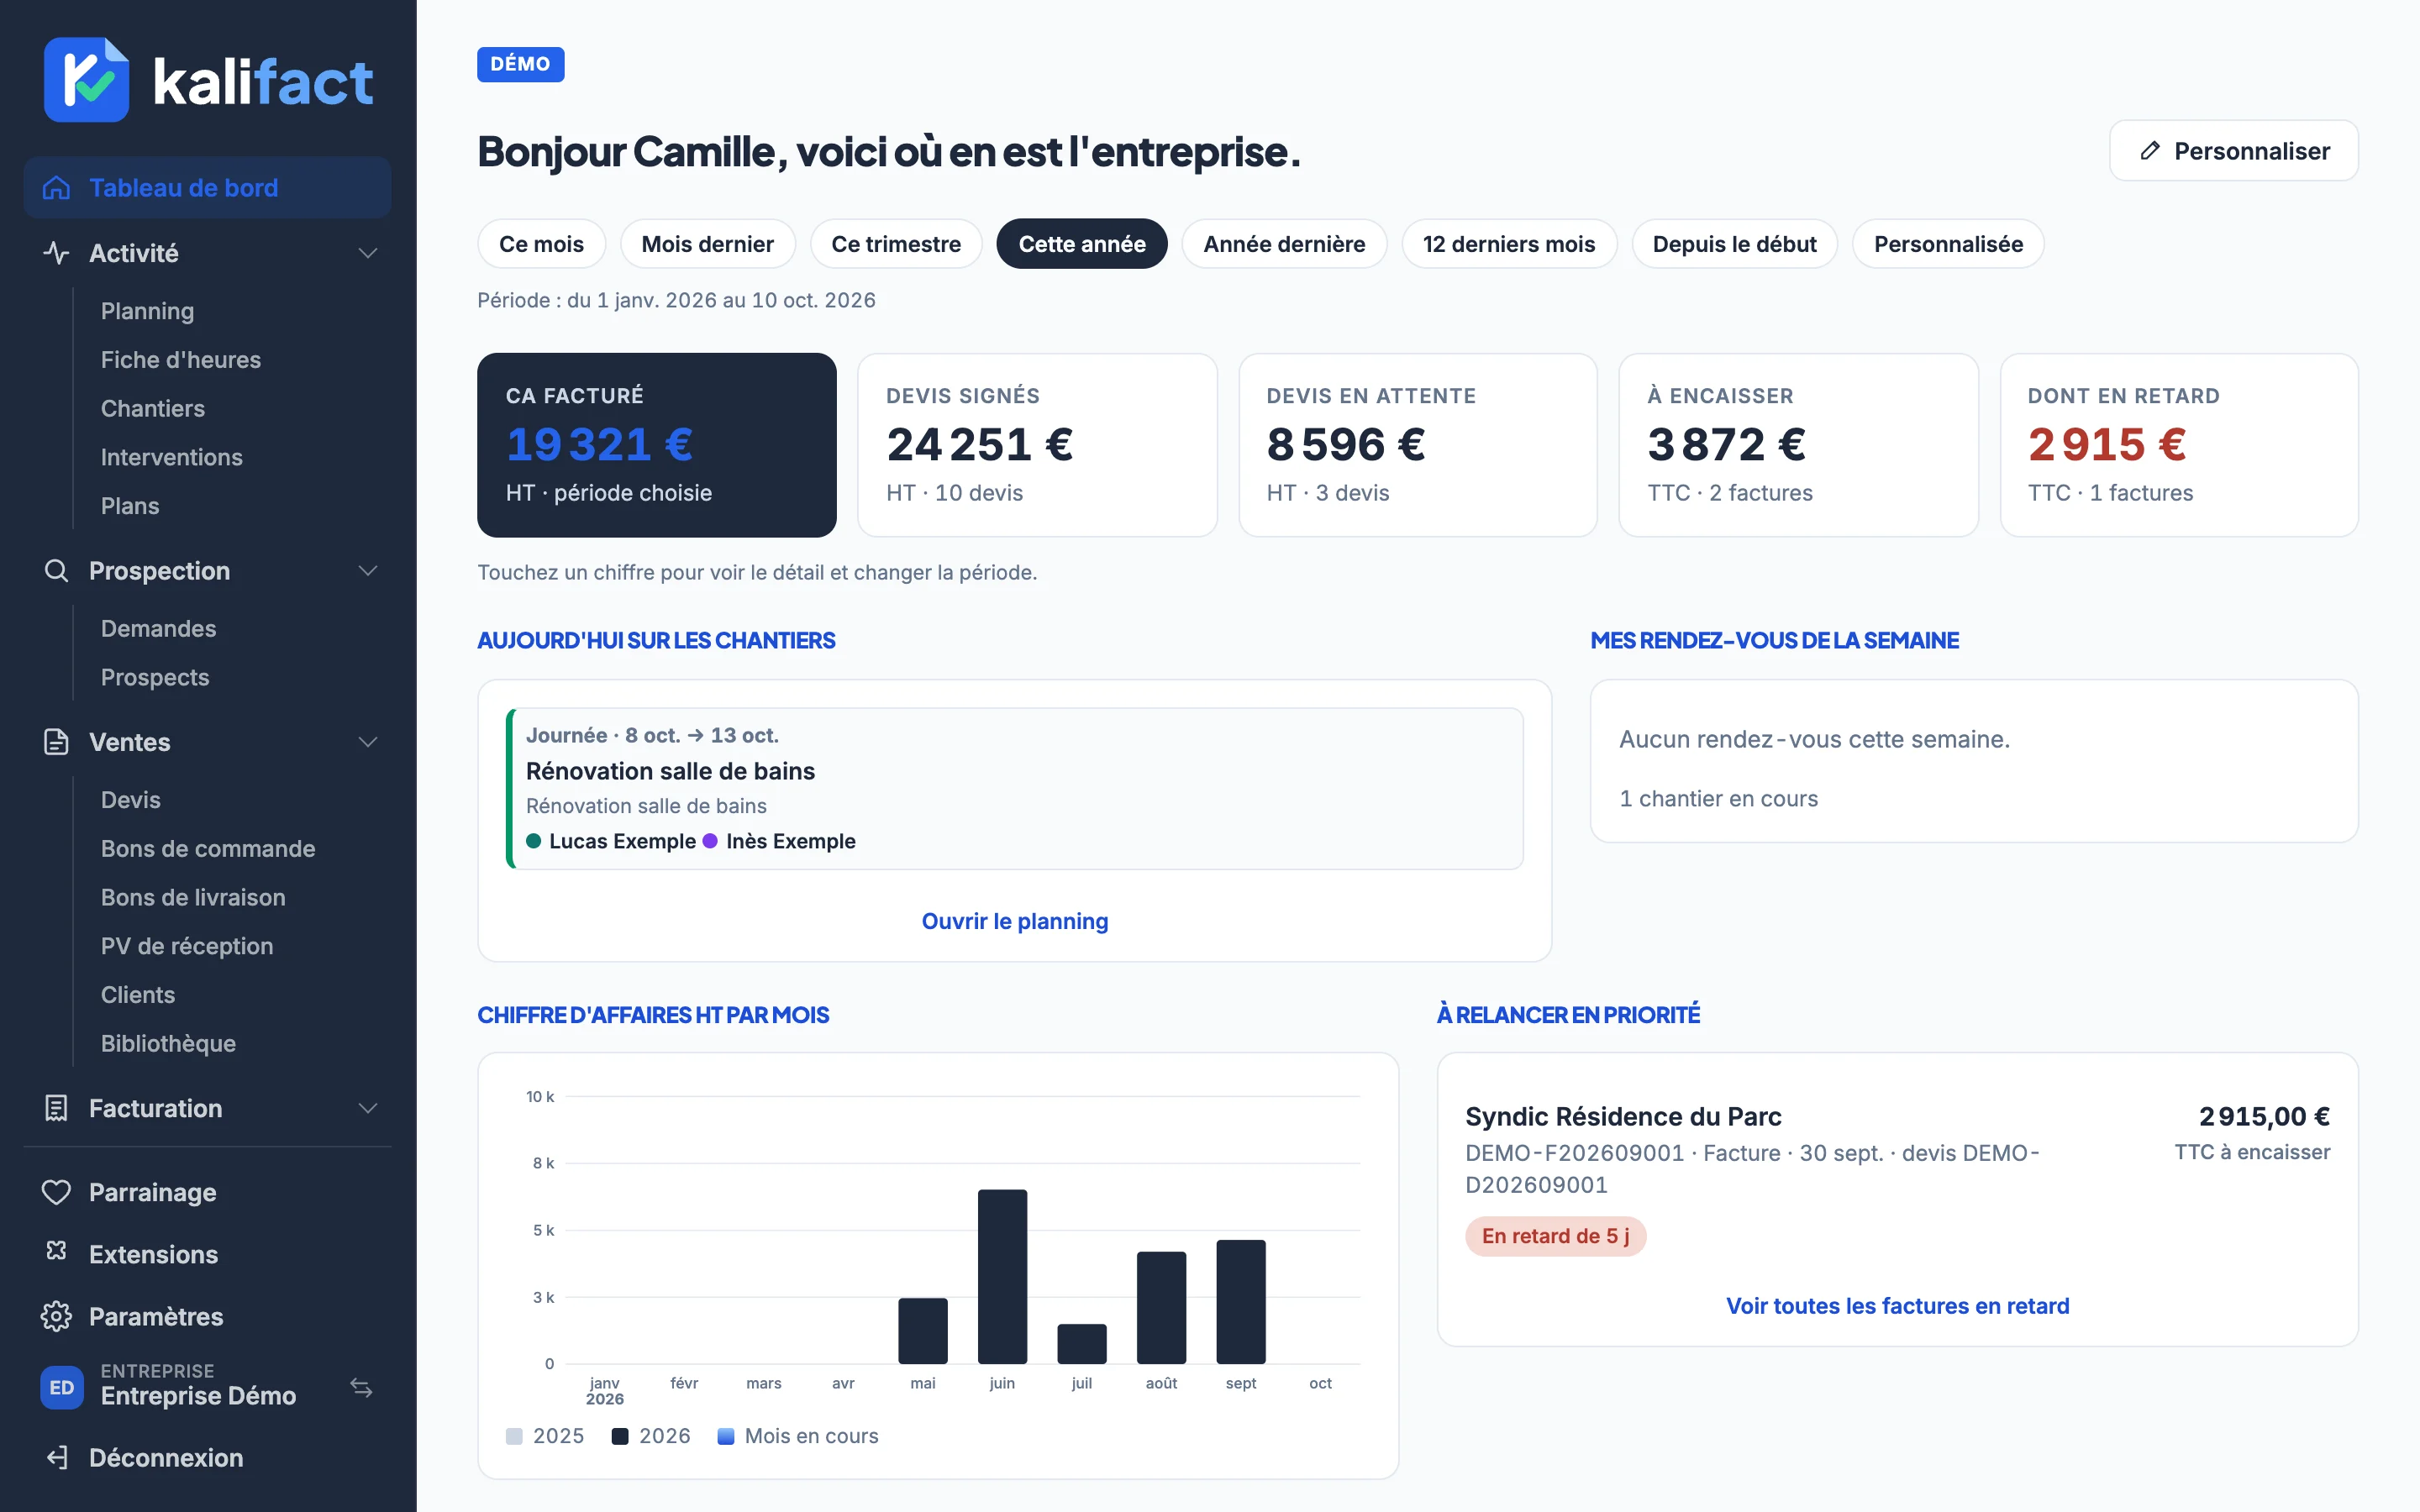Click the Mois en cours legend swatch
Image resolution: width=2420 pixels, height=1512 pixels.
[x=726, y=1436]
